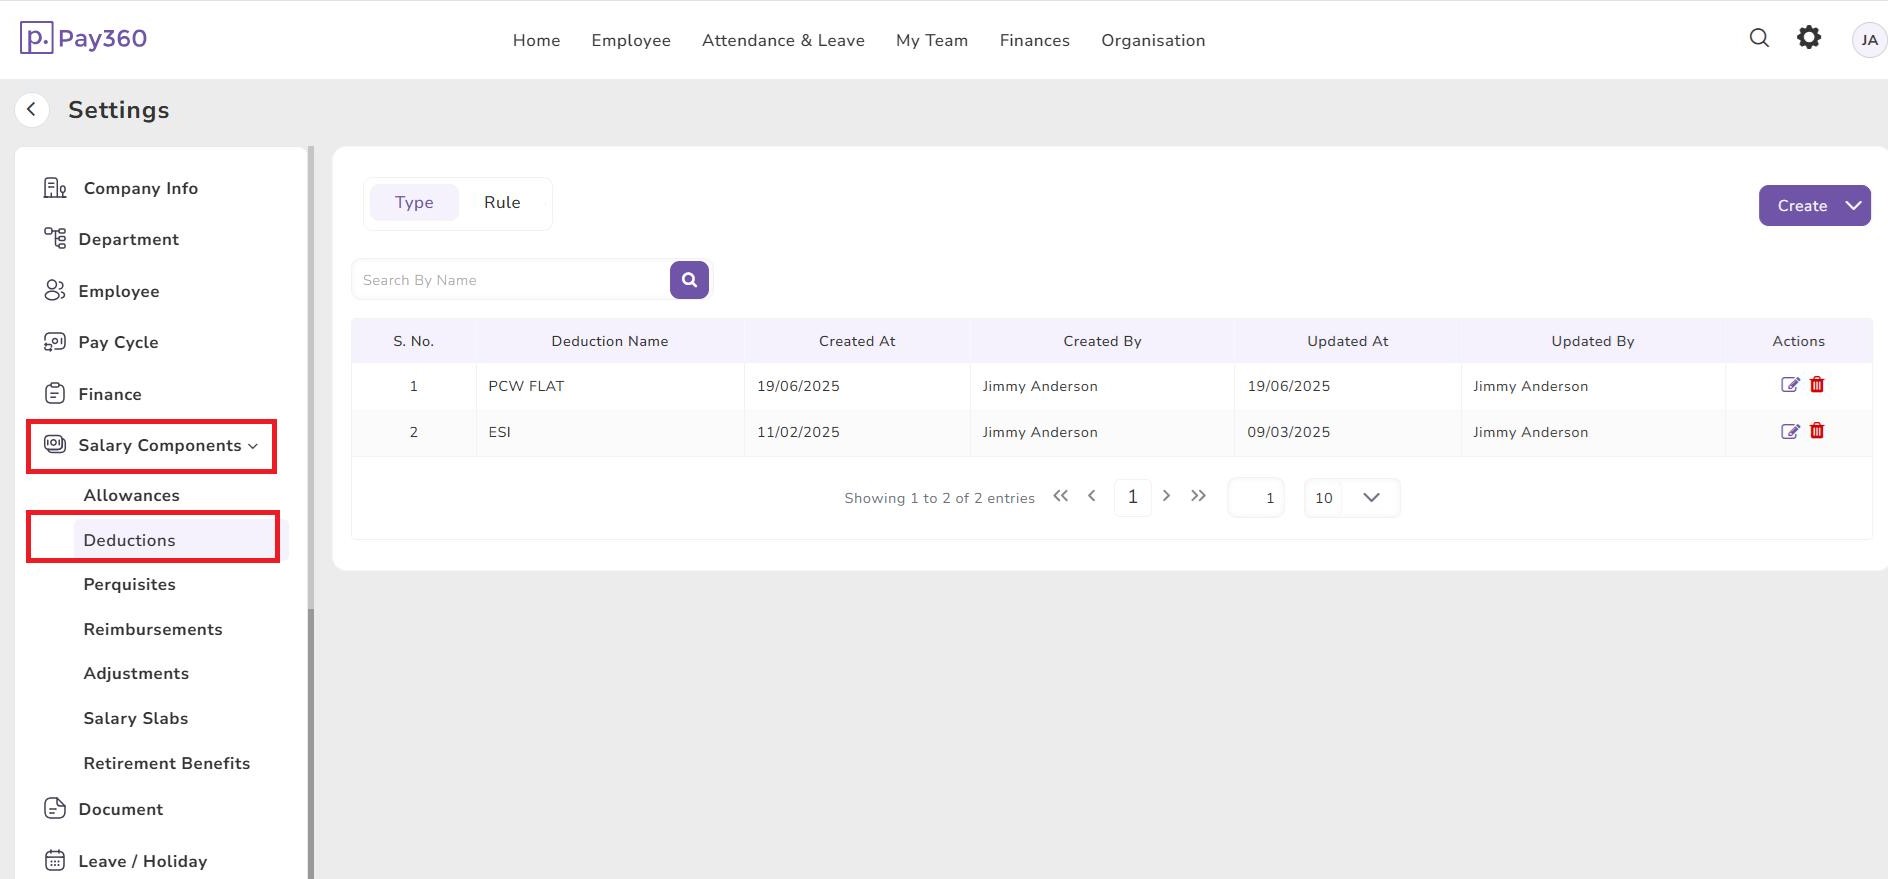The height and width of the screenshot is (879, 1888).
Task: Delete the ESI deduction
Action: click(x=1817, y=431)
